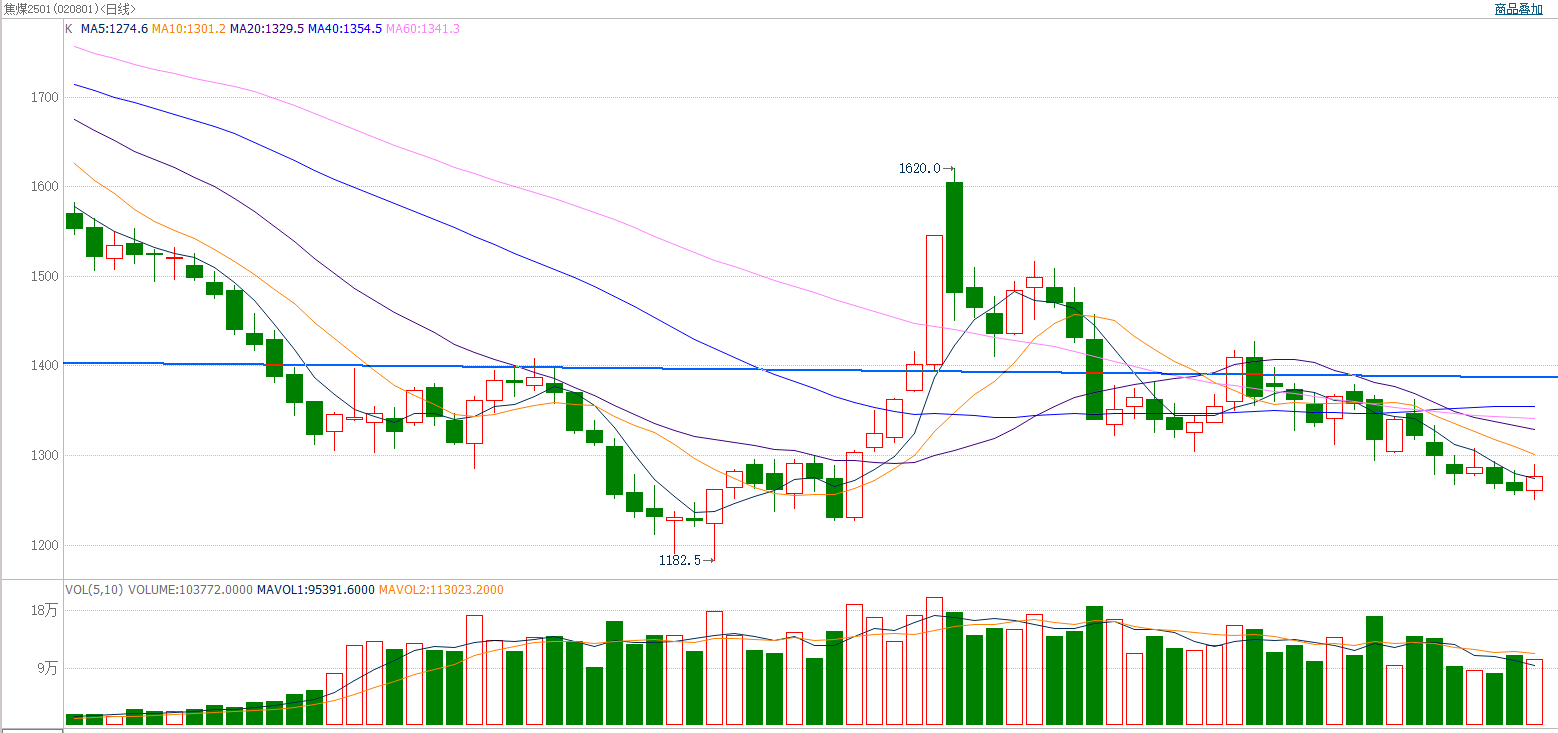Click the MA40:1354.5 legend label
This screenshot has width=1558, height=733.
[345, 29]
